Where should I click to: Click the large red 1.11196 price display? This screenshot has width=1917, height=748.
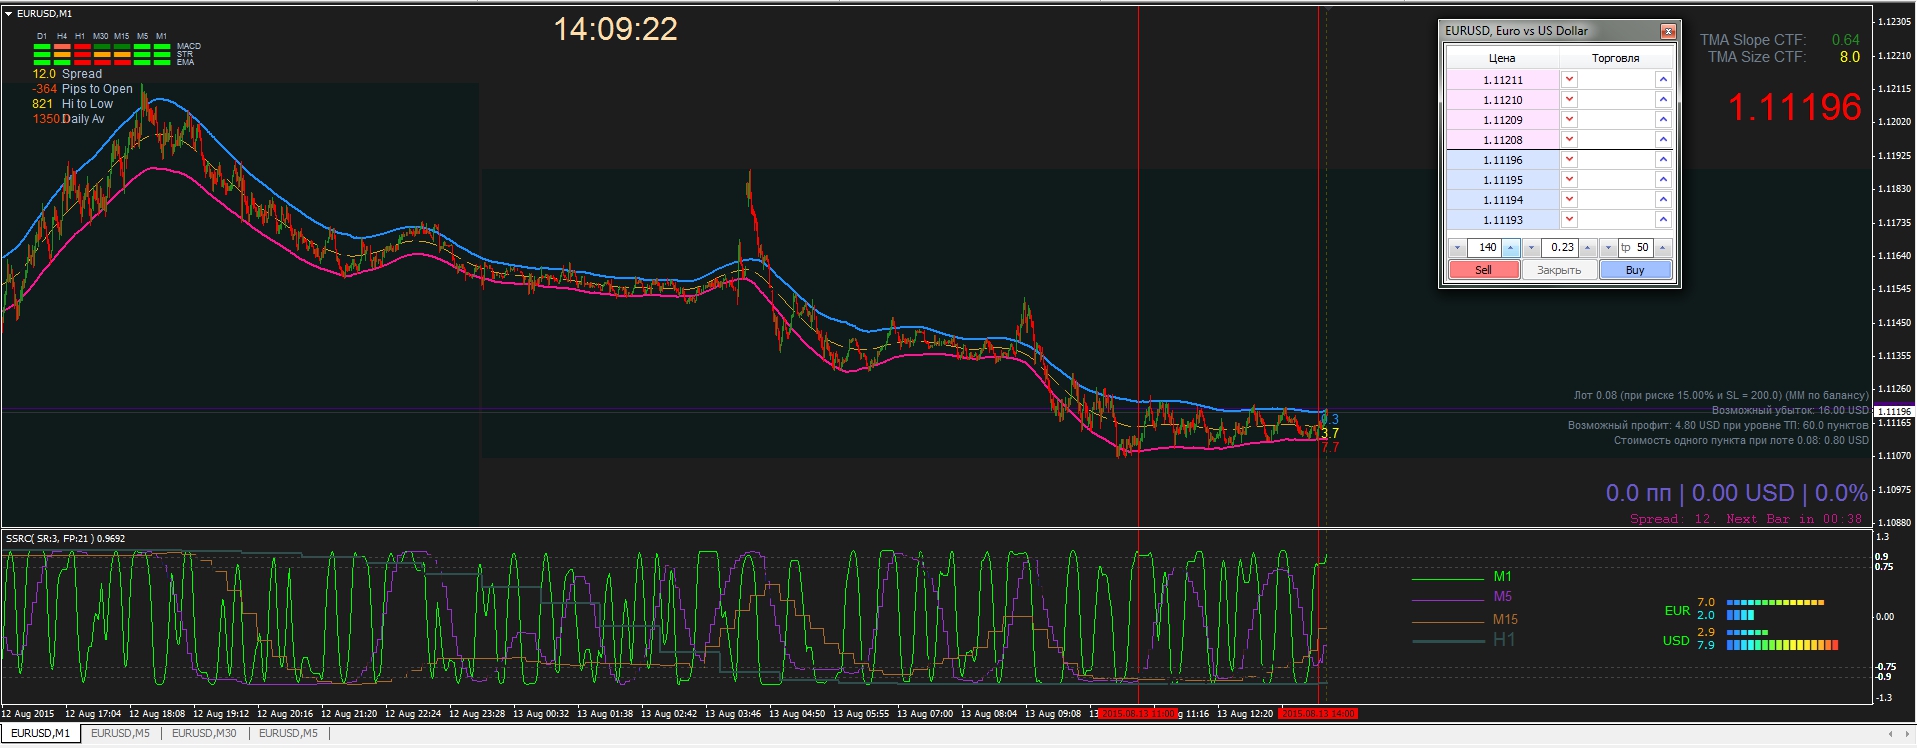[1795, 108]
